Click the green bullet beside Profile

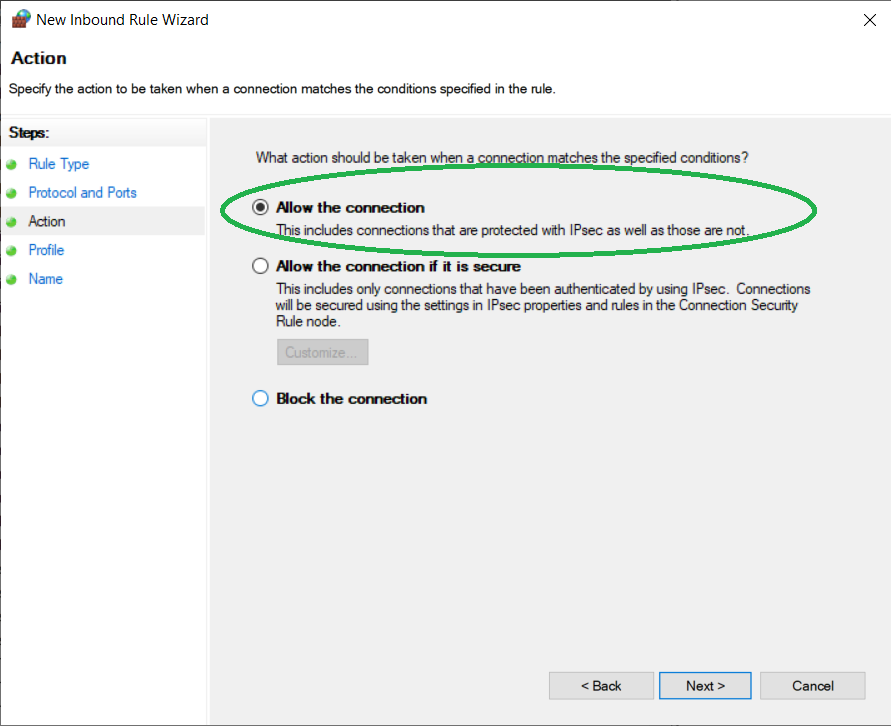pos(11,251)
